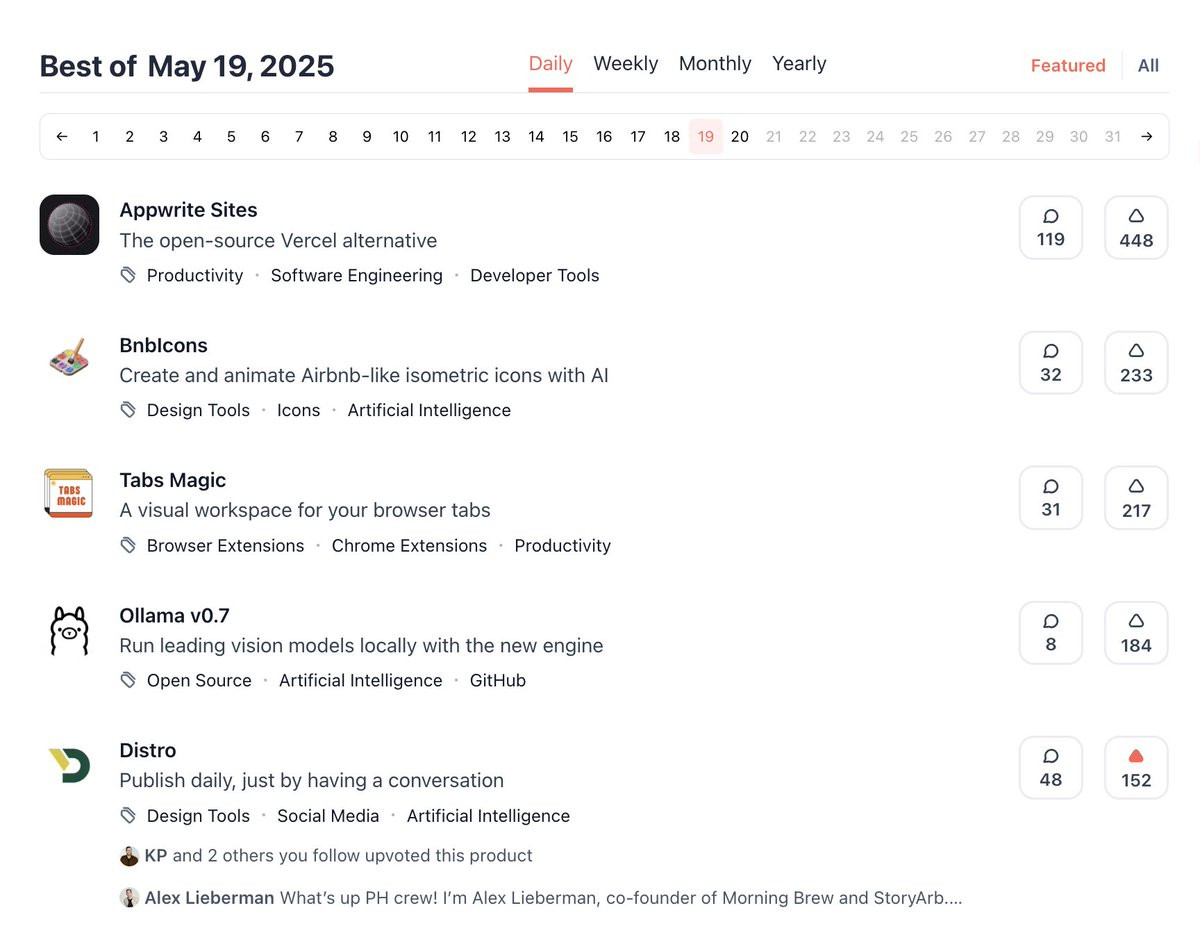The width and height of the screenshot is (1200, 949).
Task: Show All products instead of Featured
Action: [1148, 66]
